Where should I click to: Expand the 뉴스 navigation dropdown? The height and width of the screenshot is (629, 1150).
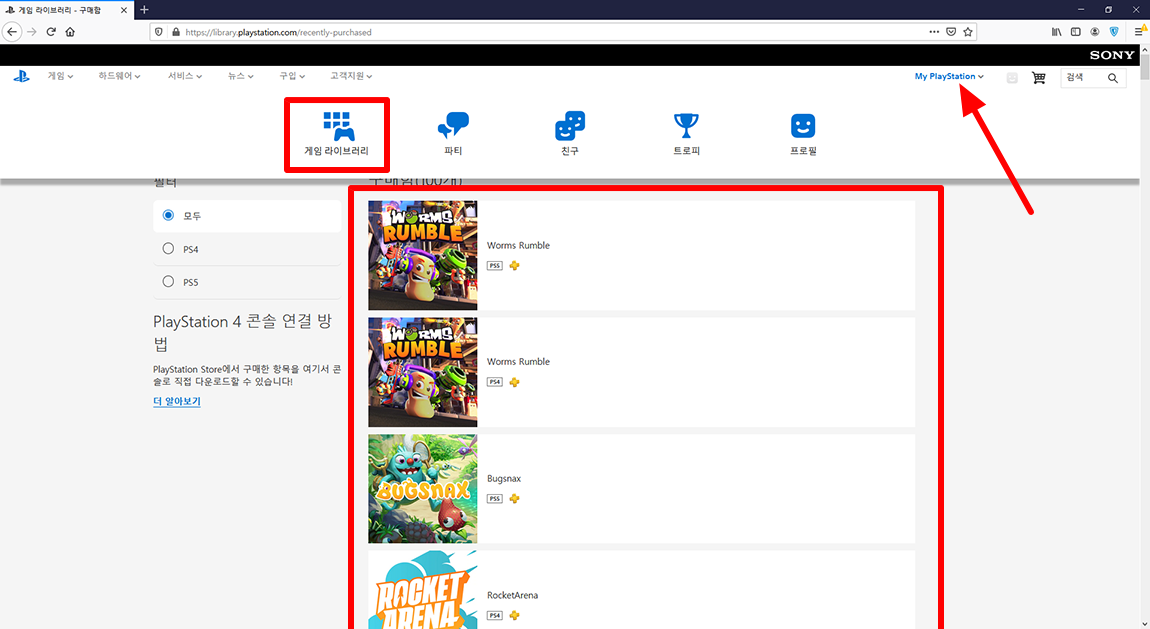pyautogui.click(x=240, y=76)
